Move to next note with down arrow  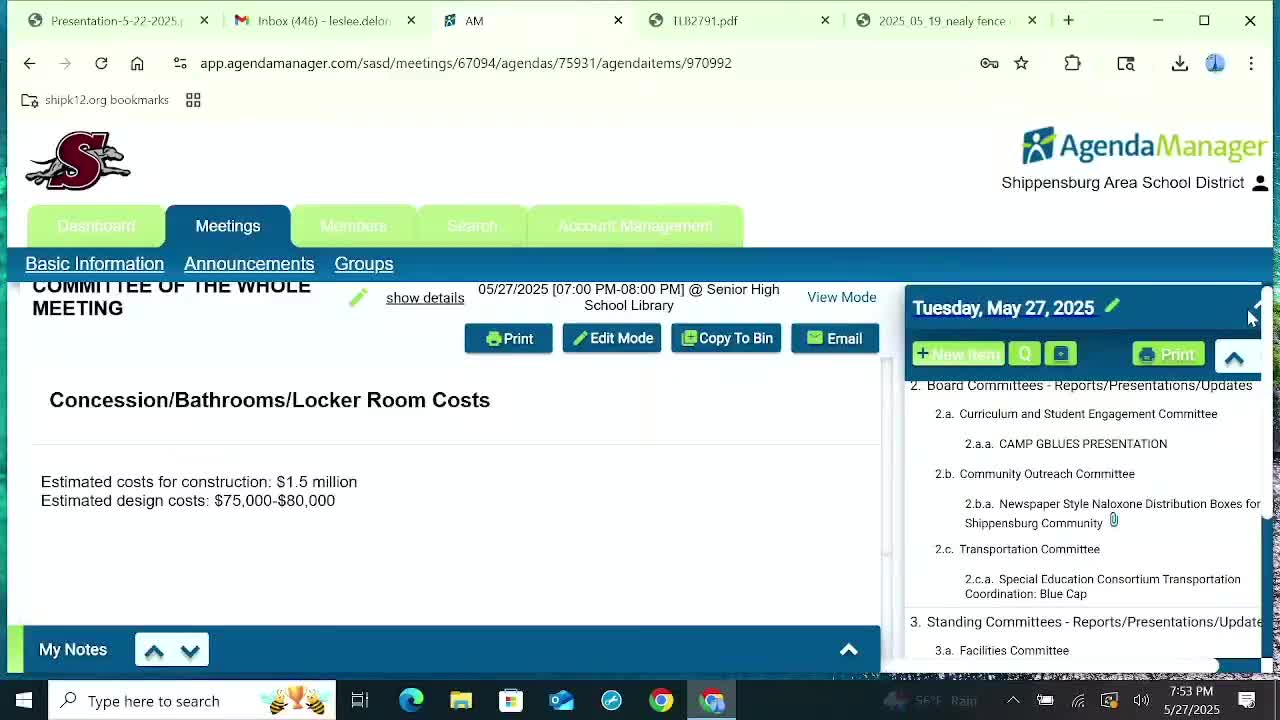click(x=190, y=651)
